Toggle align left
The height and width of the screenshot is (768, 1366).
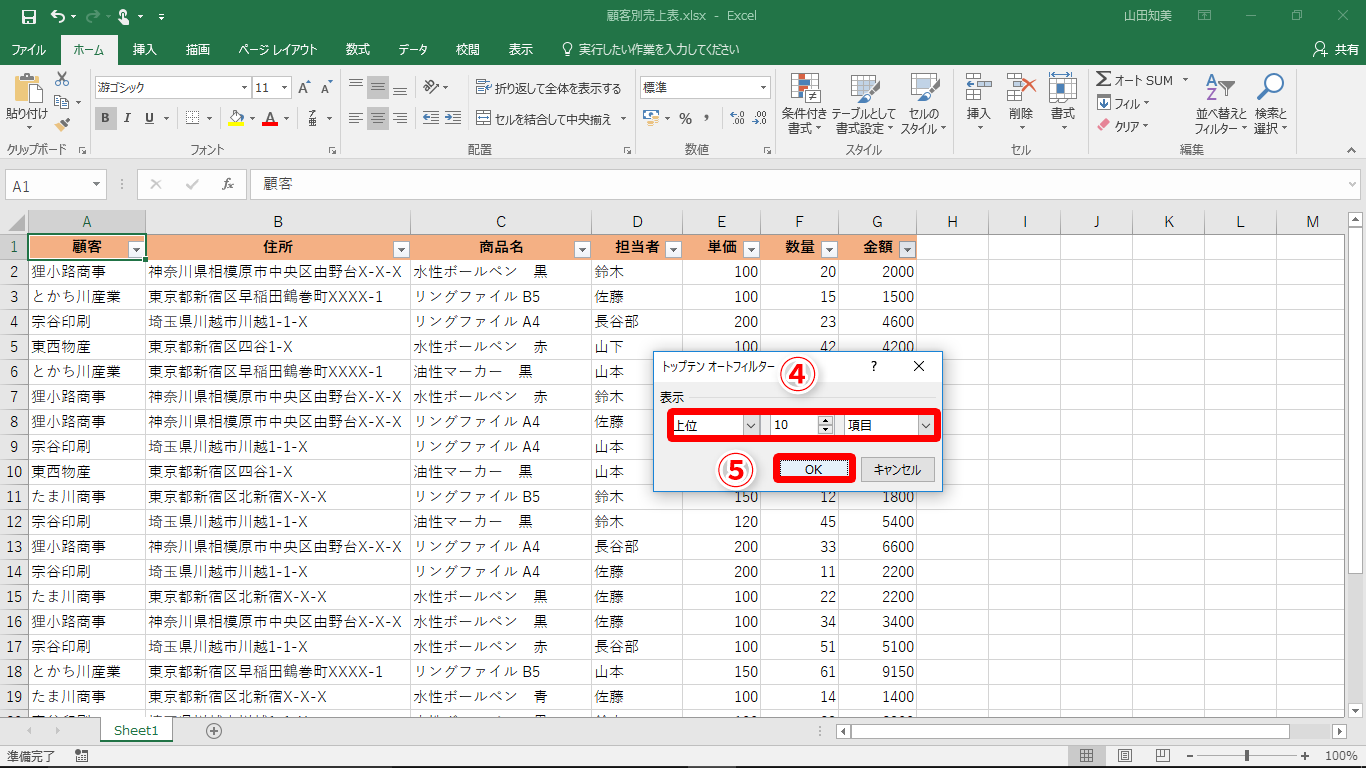tap(356, 118)
